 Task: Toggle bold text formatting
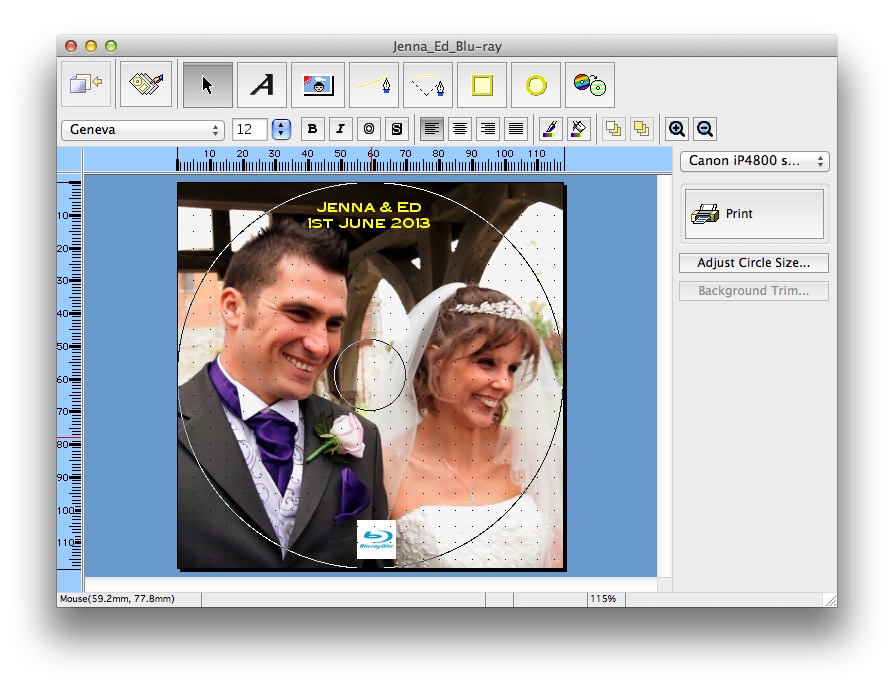click(x=313, y=129)
